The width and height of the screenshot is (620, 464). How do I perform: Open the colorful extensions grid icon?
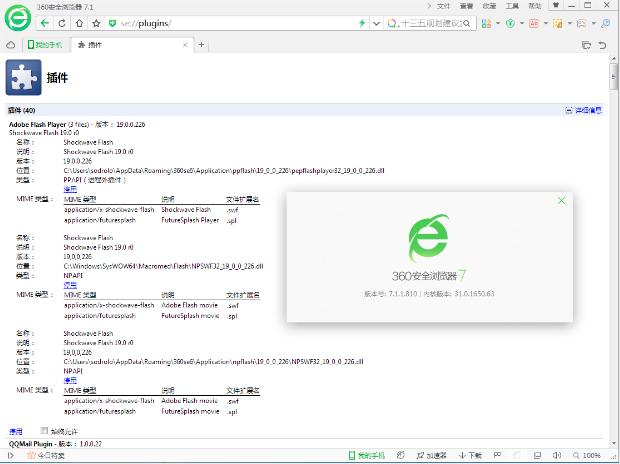tap(486, 24)
